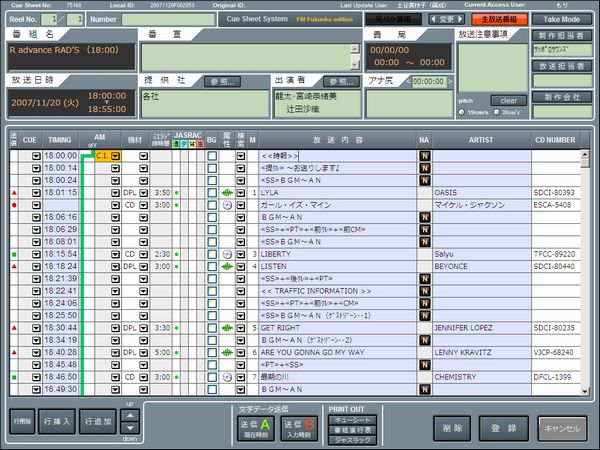600x450 pixels.
Task: Click red triangle marker in GET RIGHT row
Action: (x=14, y=328)
